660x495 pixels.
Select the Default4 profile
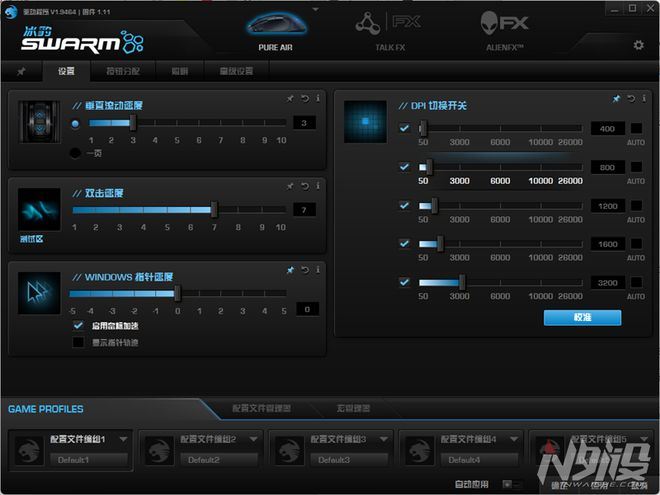pos(479,460)
